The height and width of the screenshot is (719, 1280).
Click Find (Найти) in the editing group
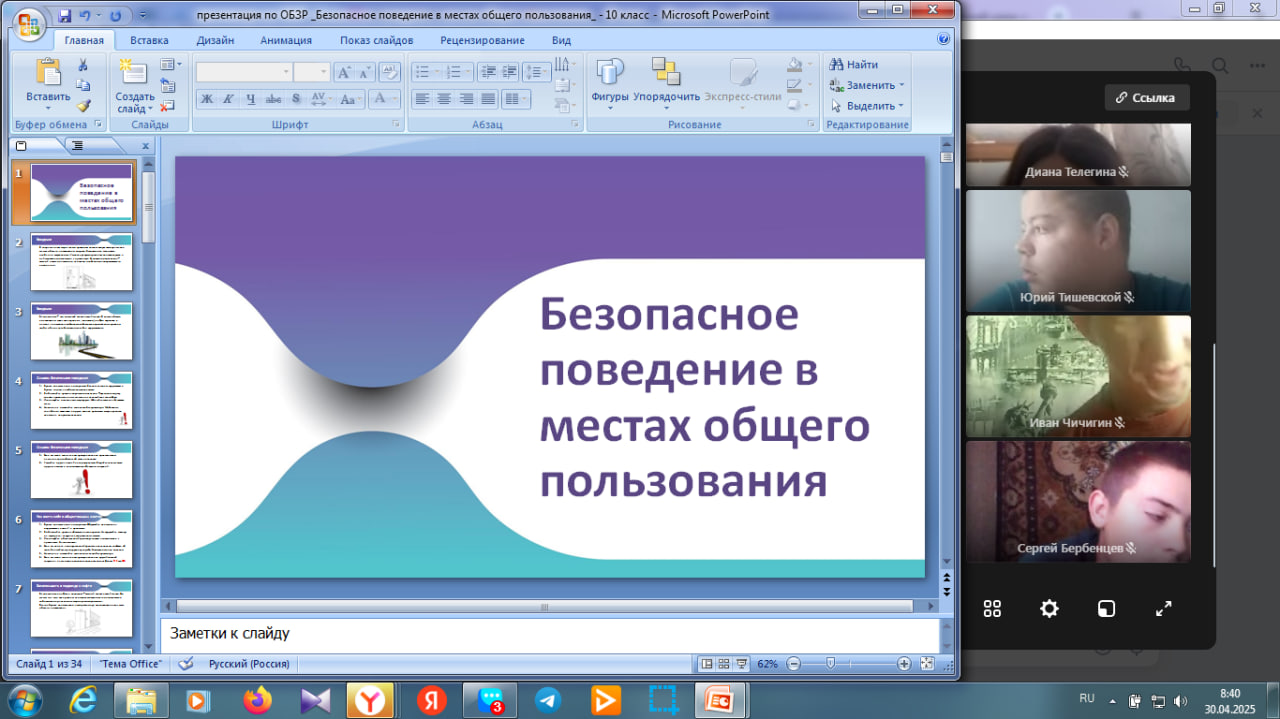click(x=855, y=65)
